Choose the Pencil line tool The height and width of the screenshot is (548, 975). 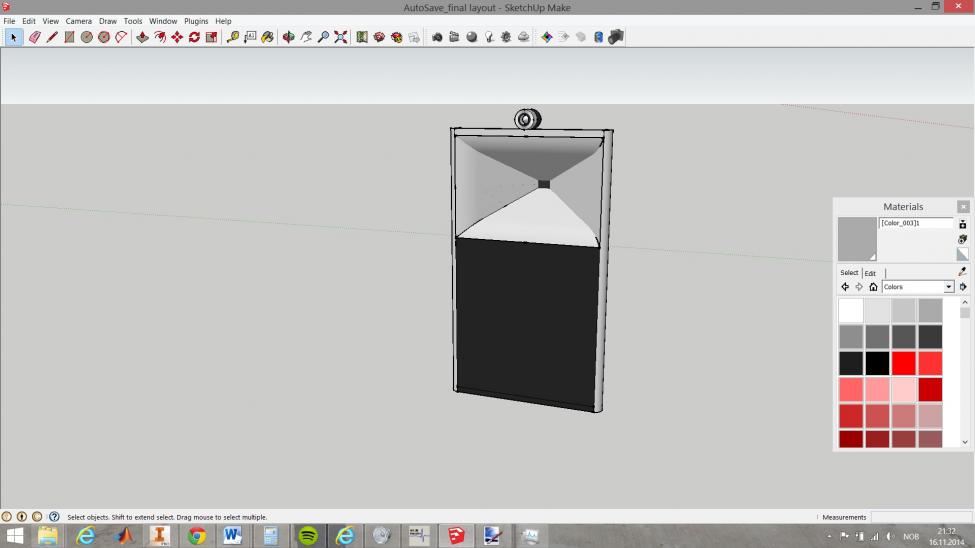(x=52, y=37)
